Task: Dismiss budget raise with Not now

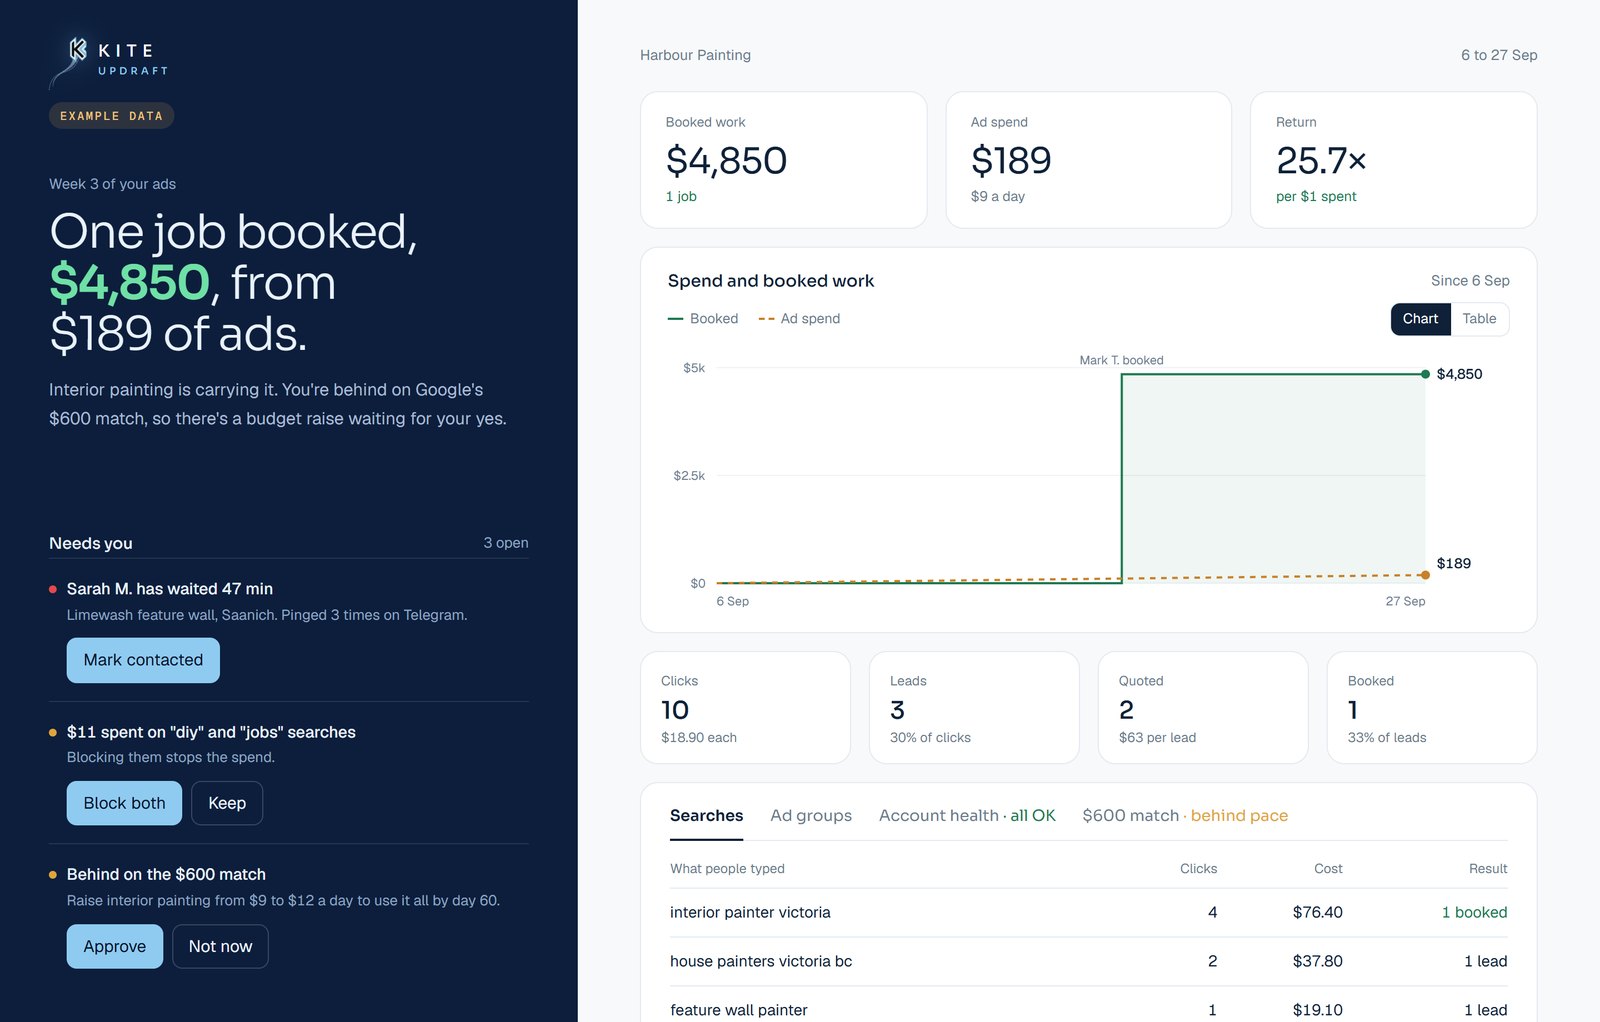Action: (x=220, y=946)
